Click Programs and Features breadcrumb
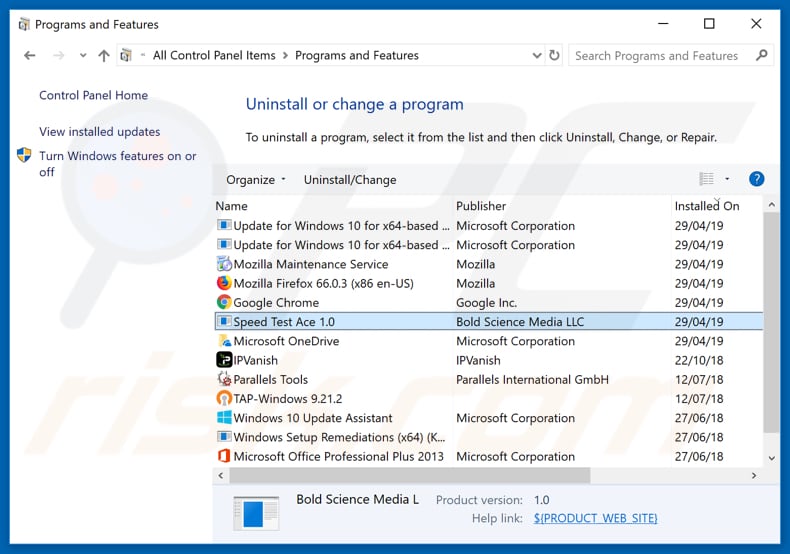Viewport: 790px width, 554px height. click(x=357, y=55)
